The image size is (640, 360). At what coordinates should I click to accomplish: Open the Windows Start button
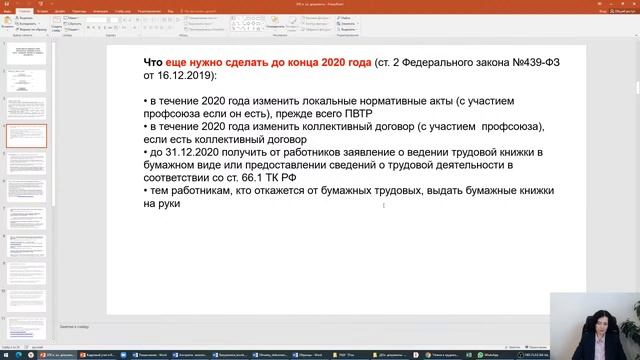click(x=6, y=355)
